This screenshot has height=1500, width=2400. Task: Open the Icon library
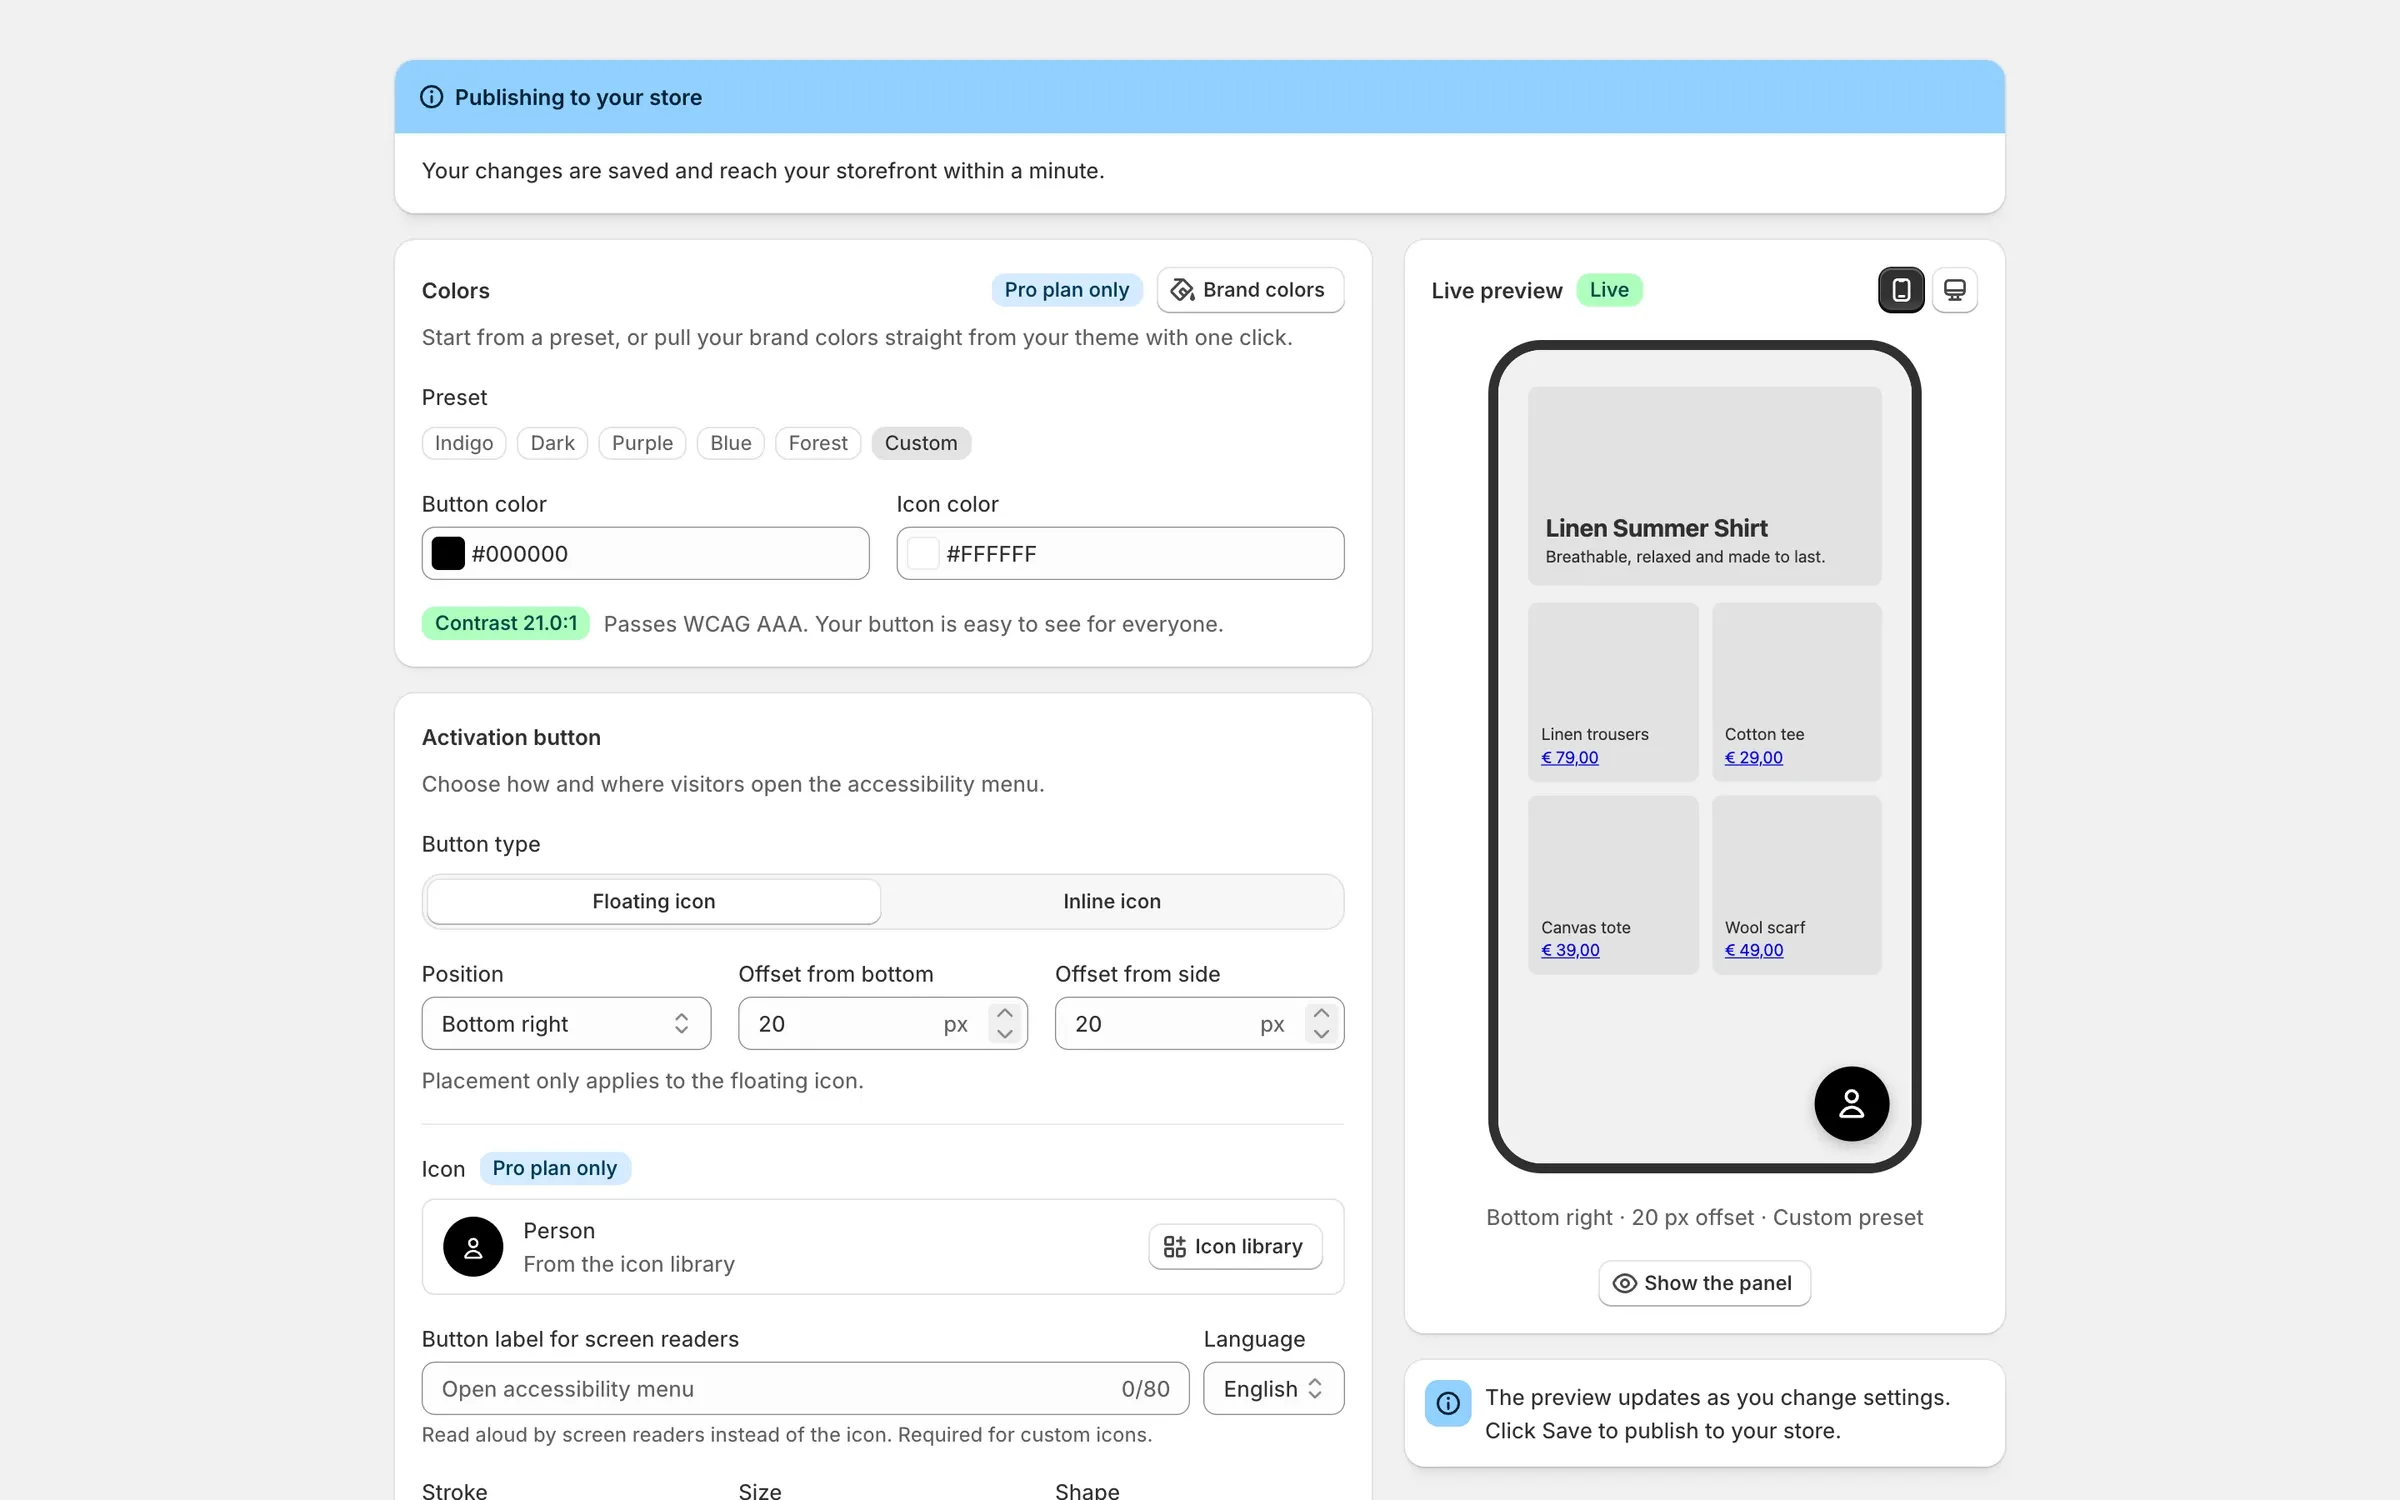pos(1235,1246)
